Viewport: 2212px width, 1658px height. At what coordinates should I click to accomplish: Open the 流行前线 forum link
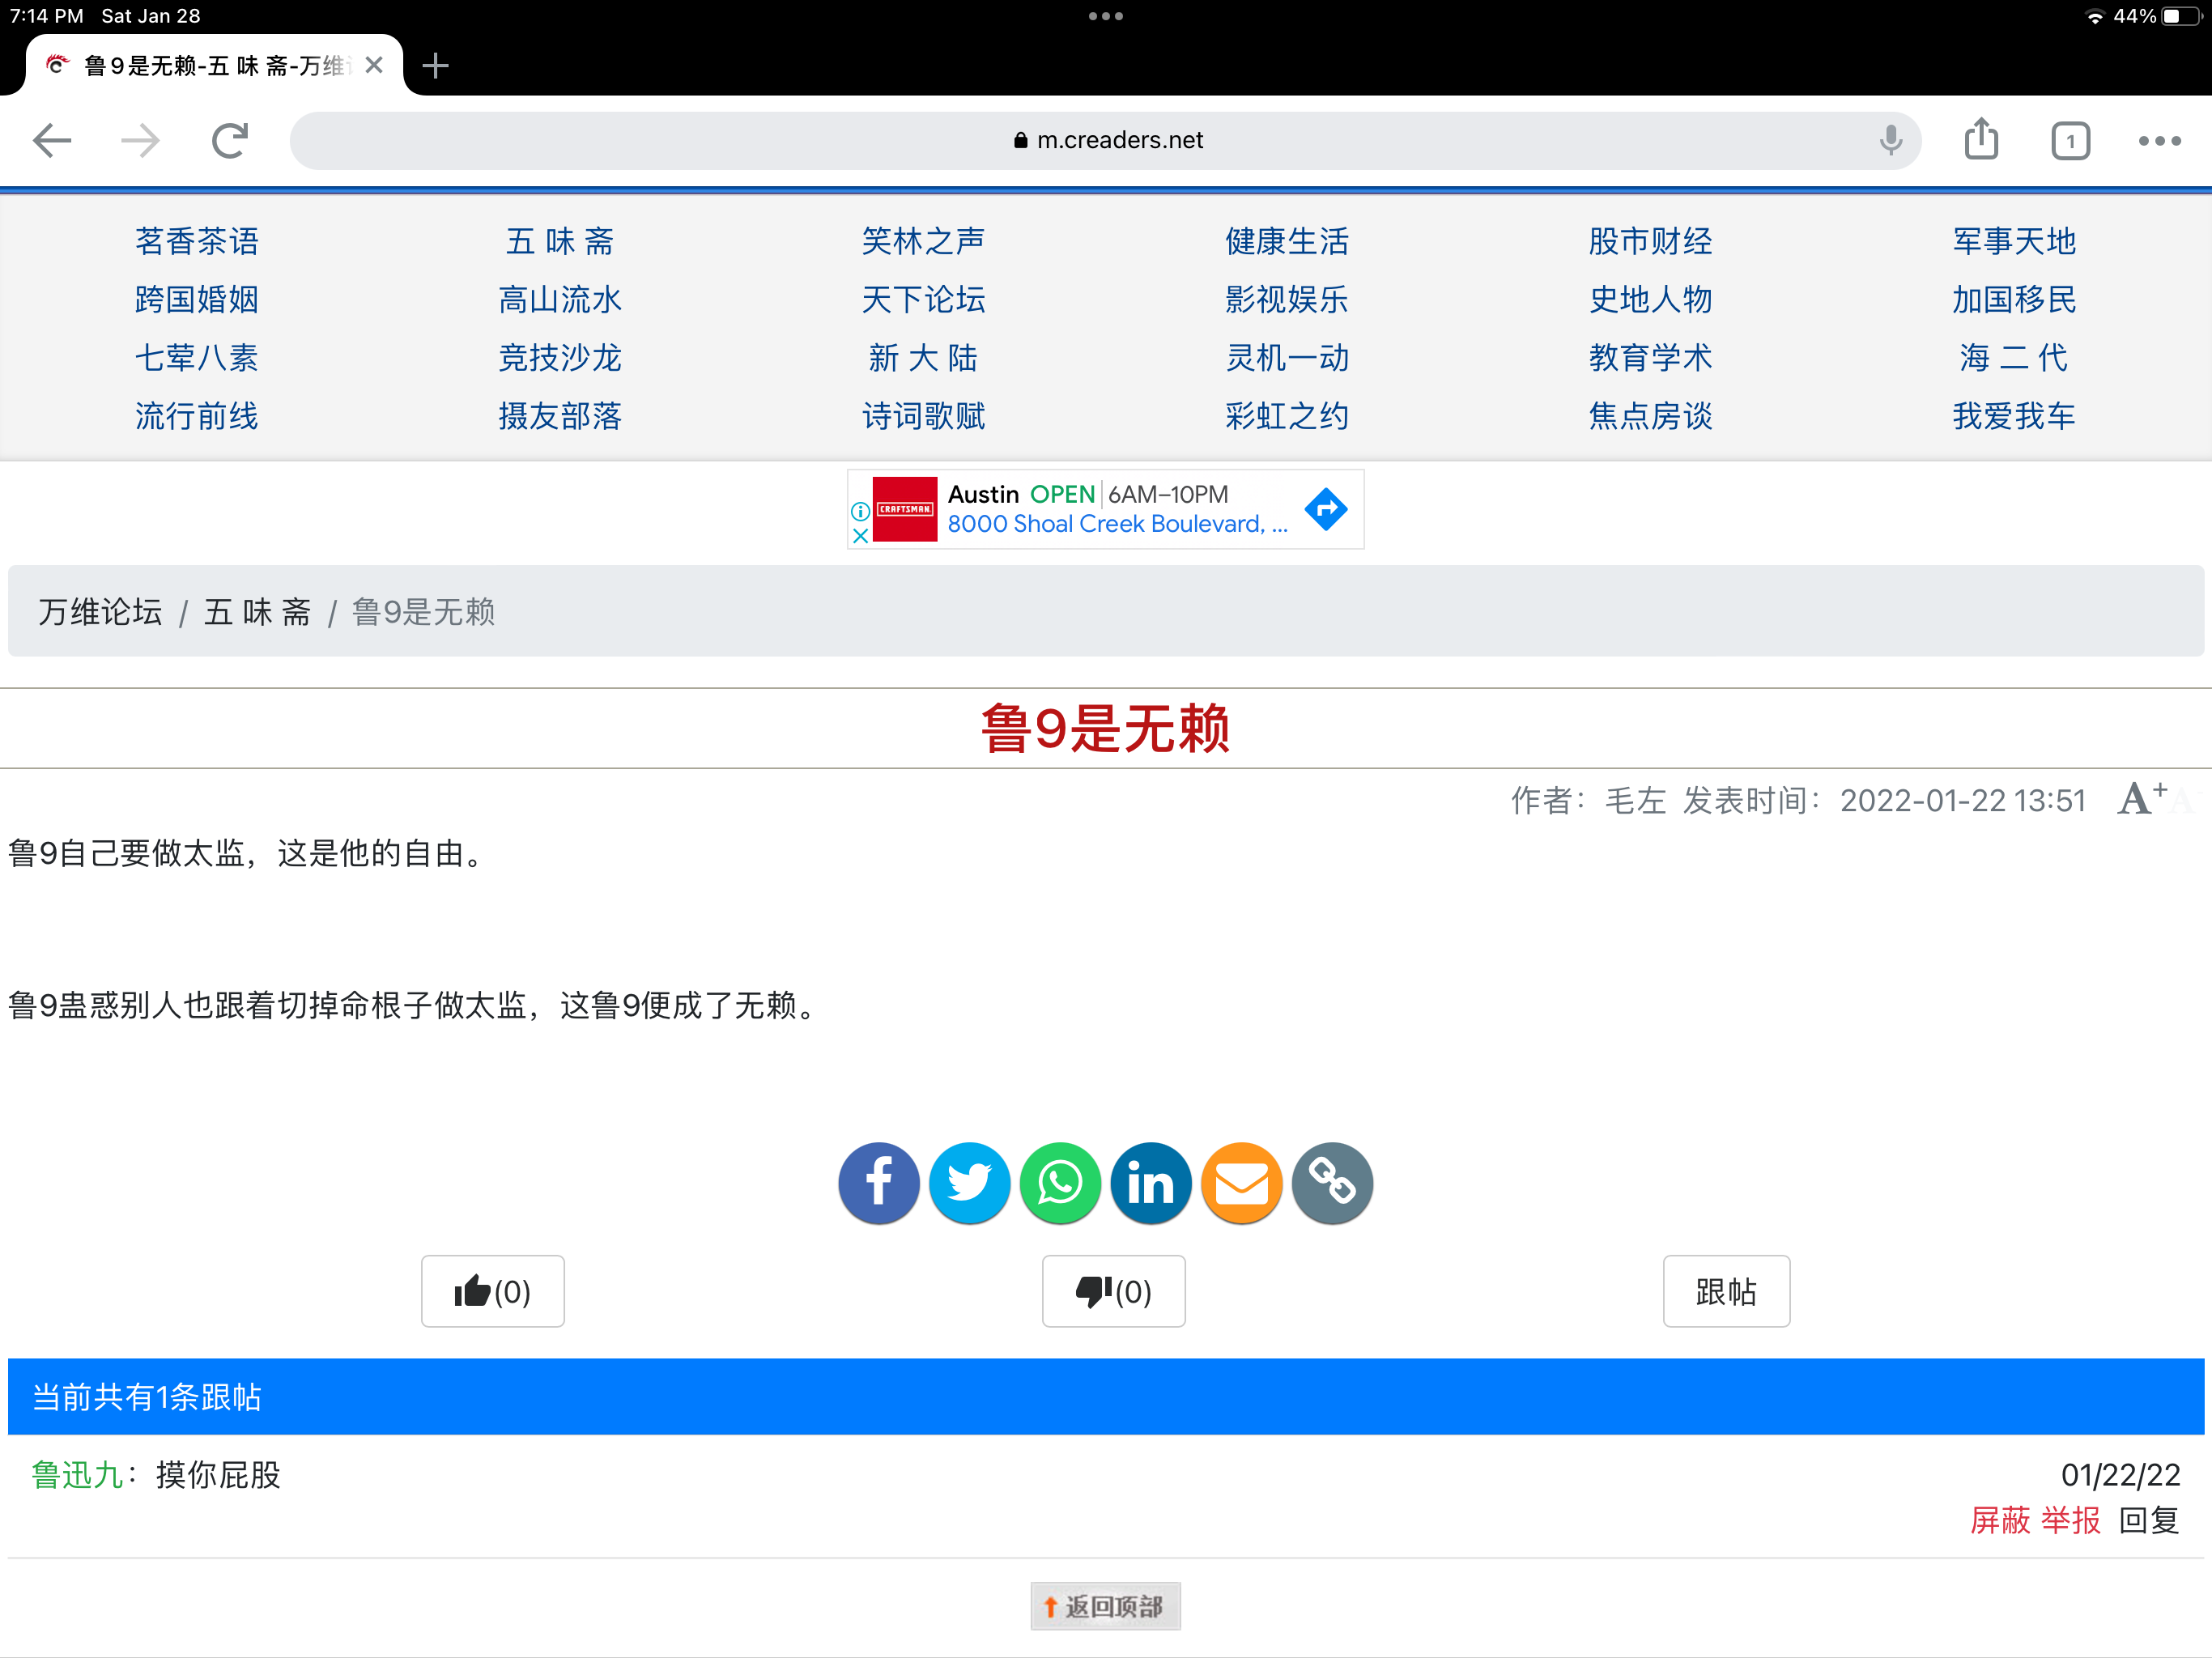click(x=197, y=415)
